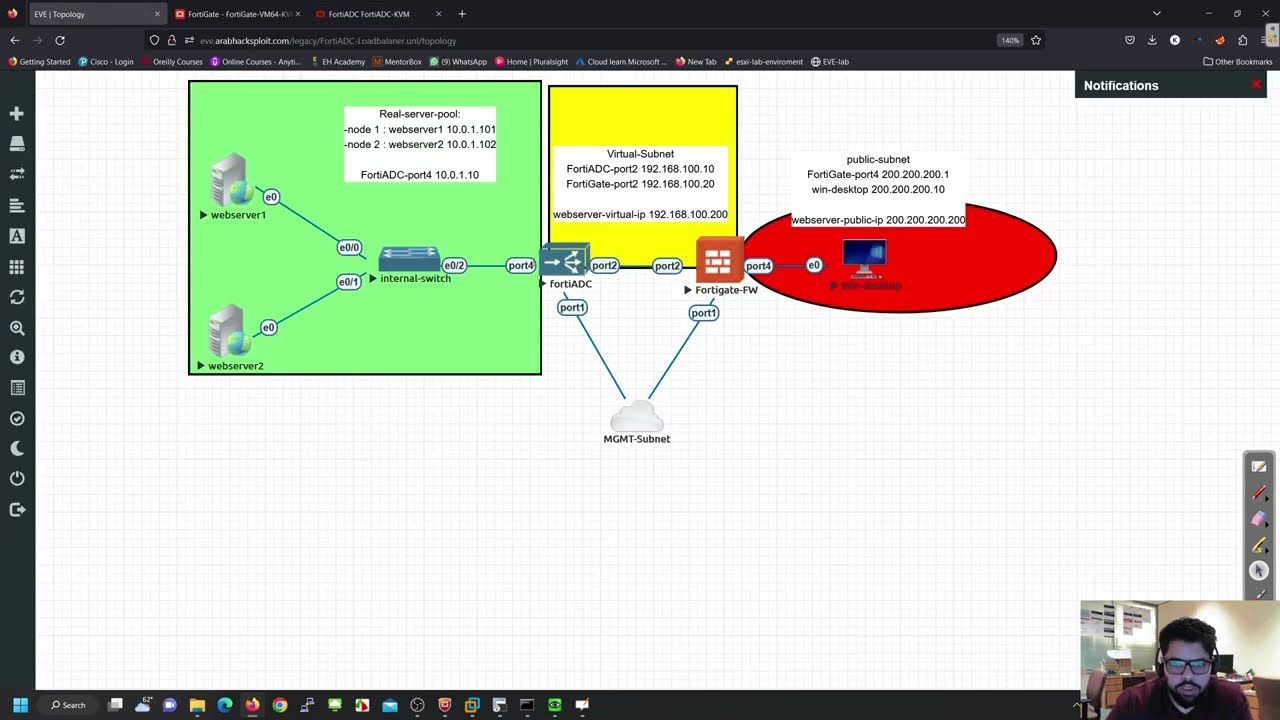This screenshot has width=1280, height=720.
Task: Open EH Academy bookmark
Action: point(338,62)
